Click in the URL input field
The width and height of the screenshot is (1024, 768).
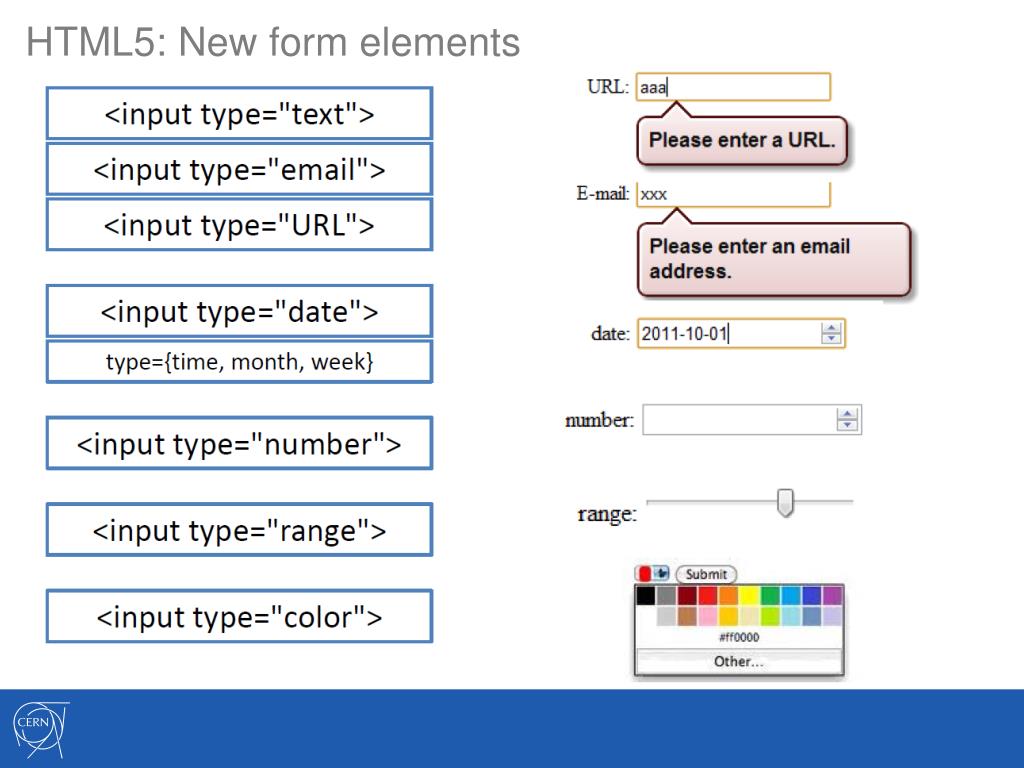[x=733, y=87]
